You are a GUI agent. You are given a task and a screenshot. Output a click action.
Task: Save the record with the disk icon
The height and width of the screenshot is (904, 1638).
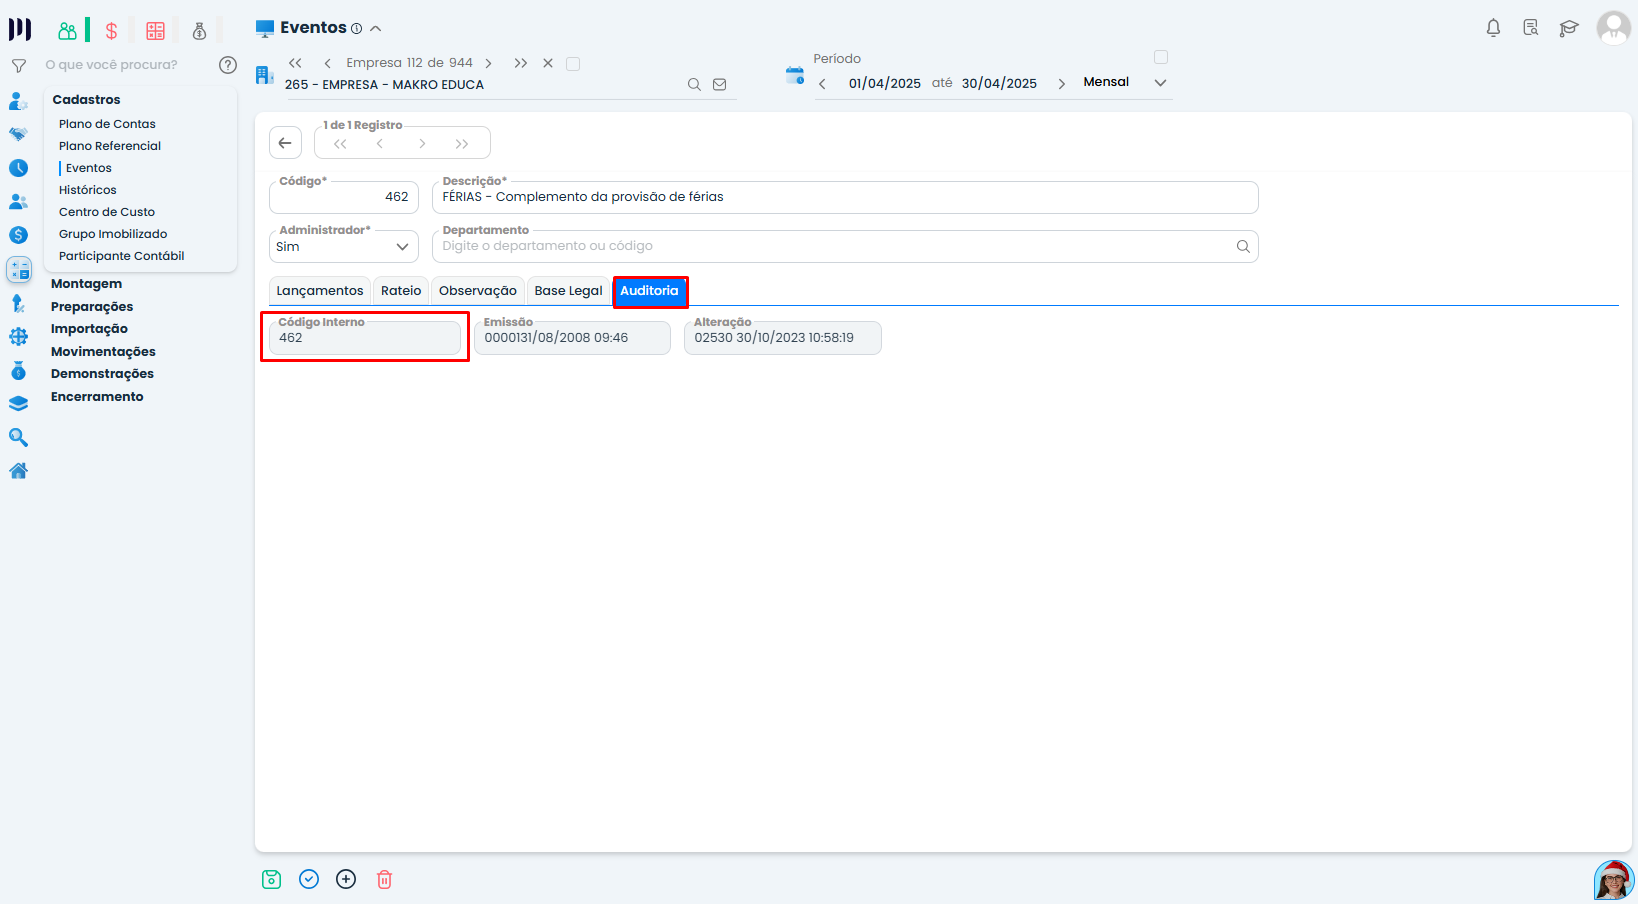[271, 878]
